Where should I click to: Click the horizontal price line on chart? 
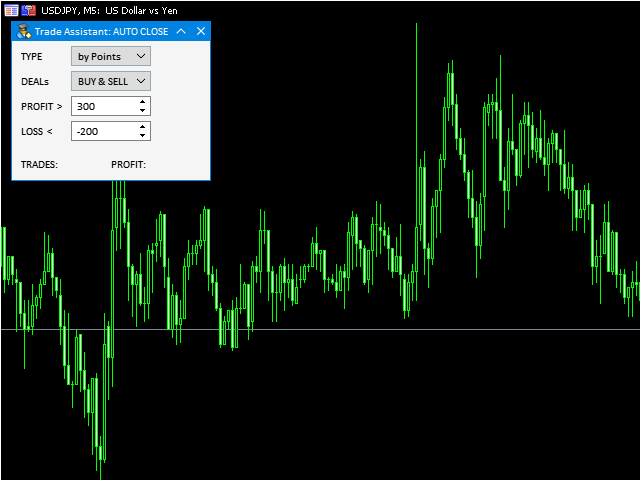400,329
